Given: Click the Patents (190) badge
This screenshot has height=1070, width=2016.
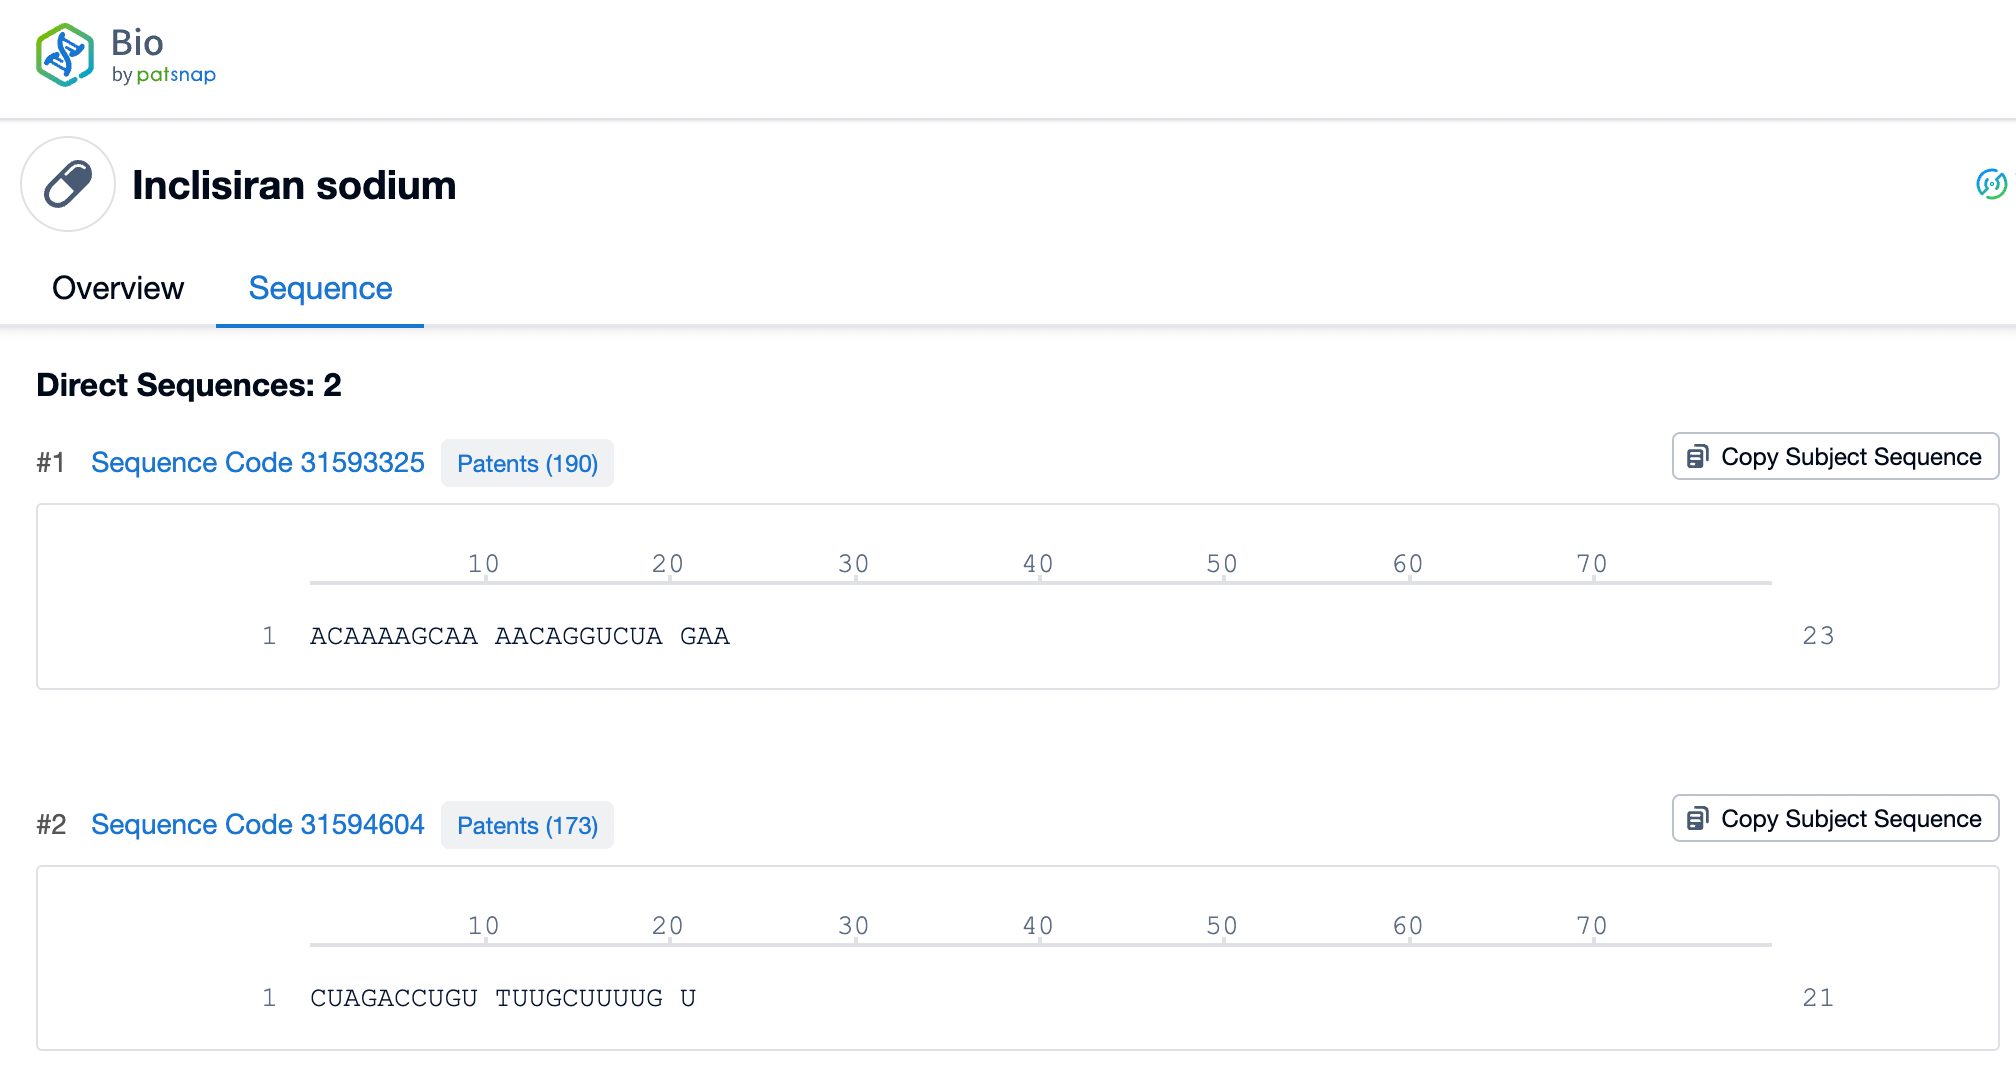Looking at the screenshot, I should 527,463.
